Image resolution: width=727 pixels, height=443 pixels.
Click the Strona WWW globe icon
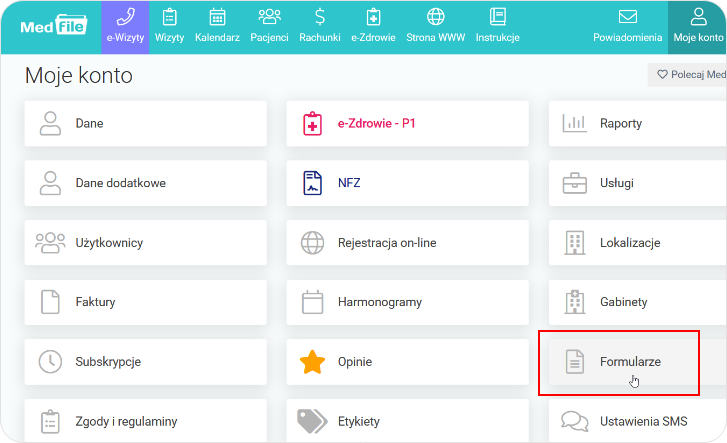pyautogui.click(x=435, y=17)
